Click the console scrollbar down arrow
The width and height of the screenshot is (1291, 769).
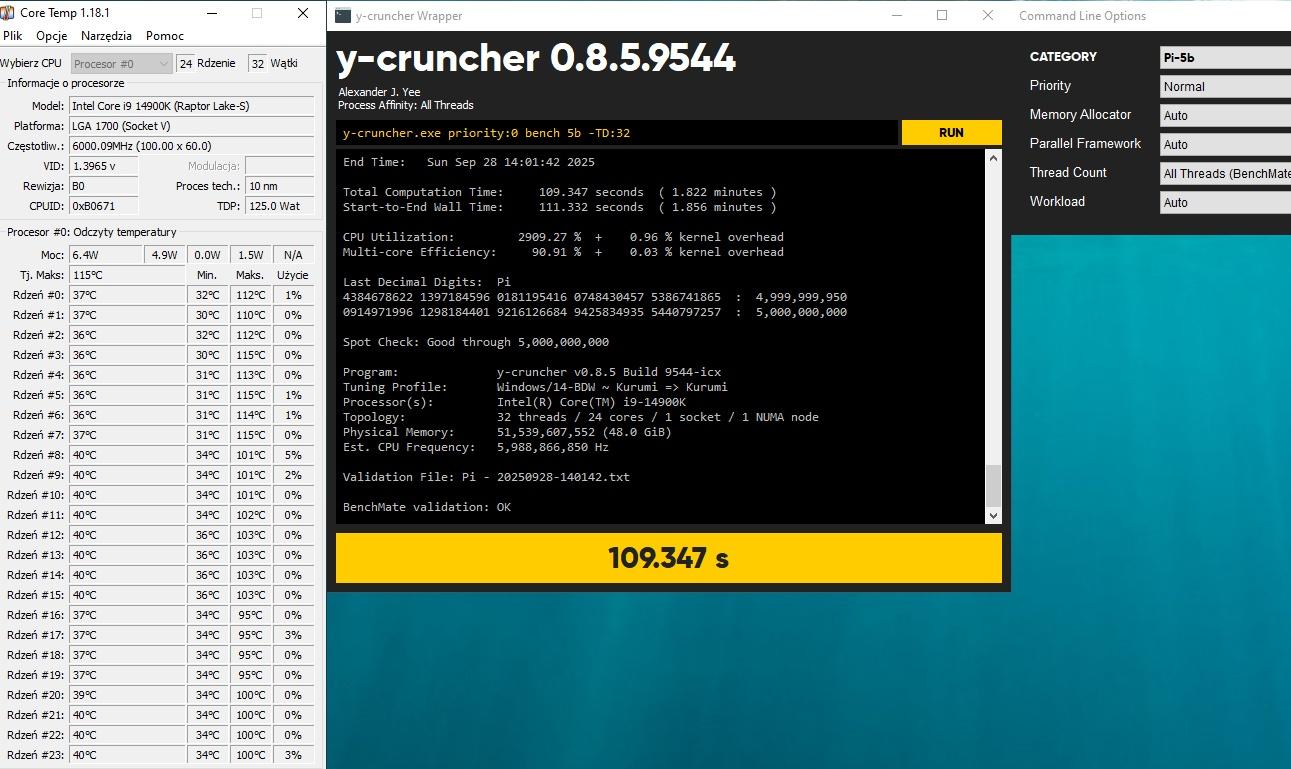(993, 515)
